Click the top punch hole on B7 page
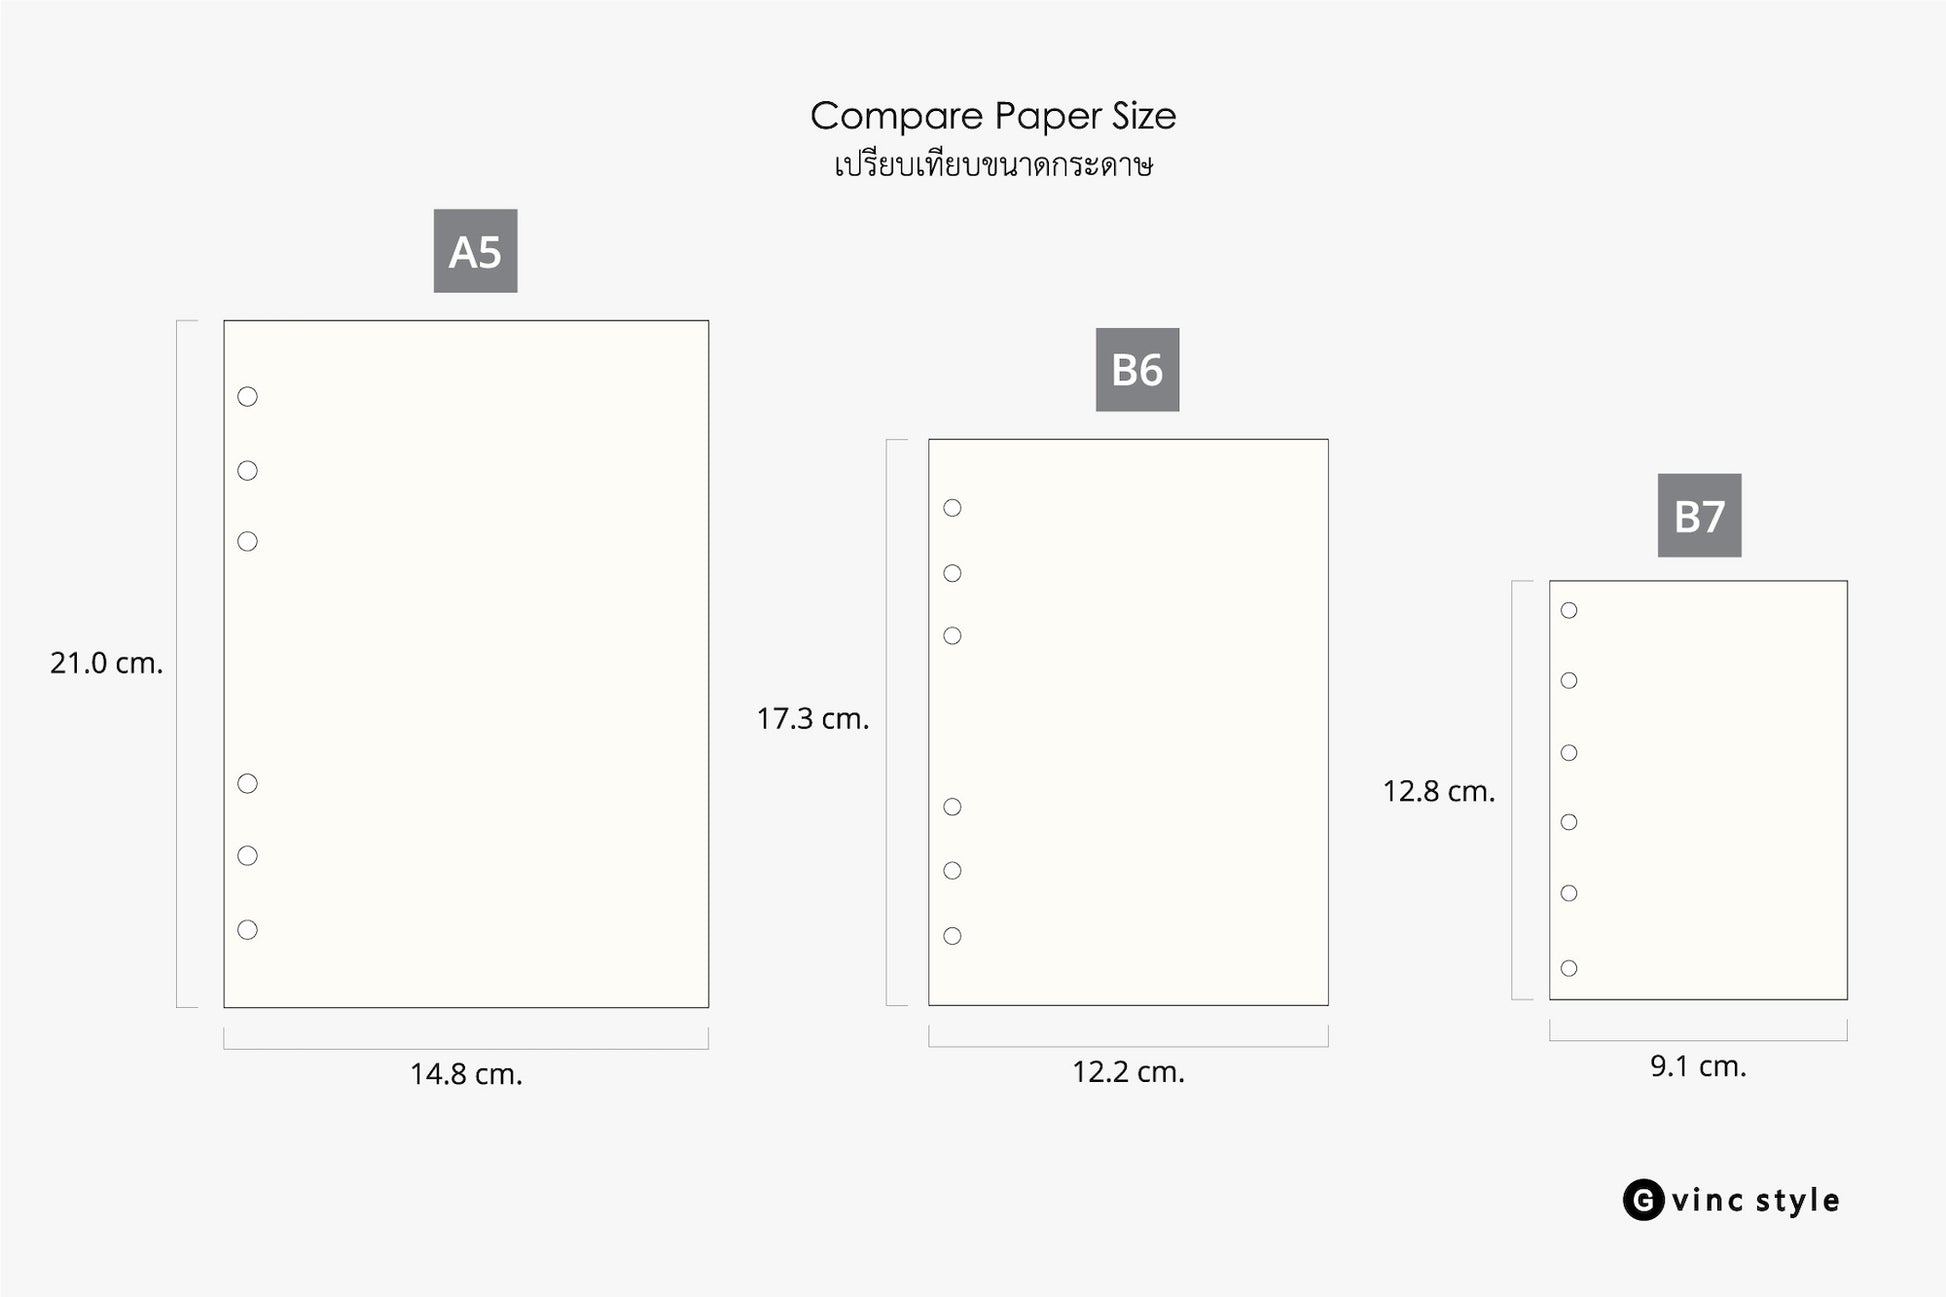The width and height of the screenshot is (1946, 1297). point(1569,610)
